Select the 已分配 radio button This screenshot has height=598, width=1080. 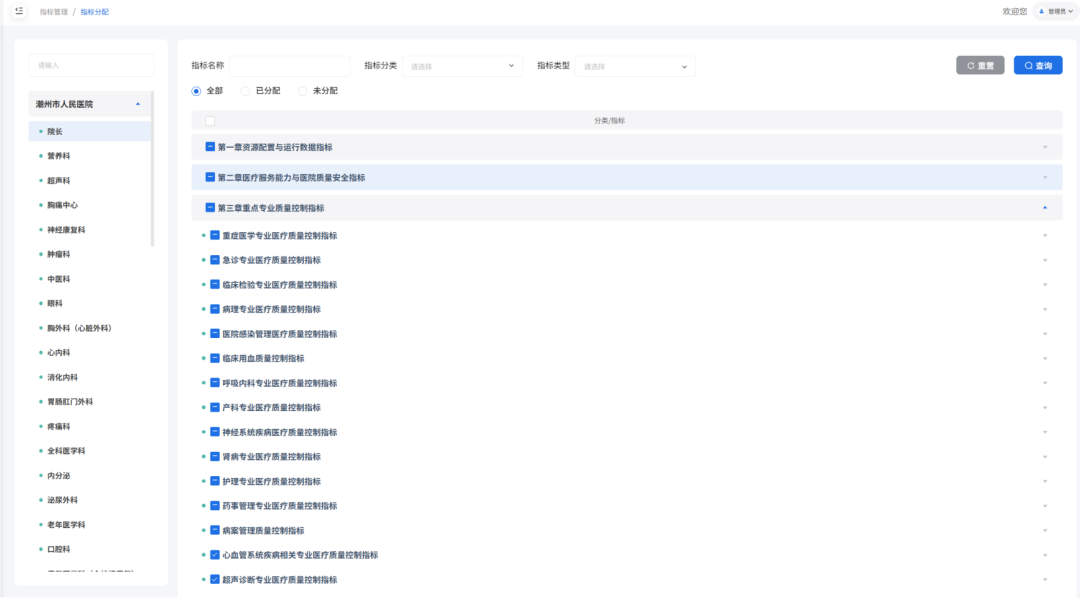tap(247, 91)
